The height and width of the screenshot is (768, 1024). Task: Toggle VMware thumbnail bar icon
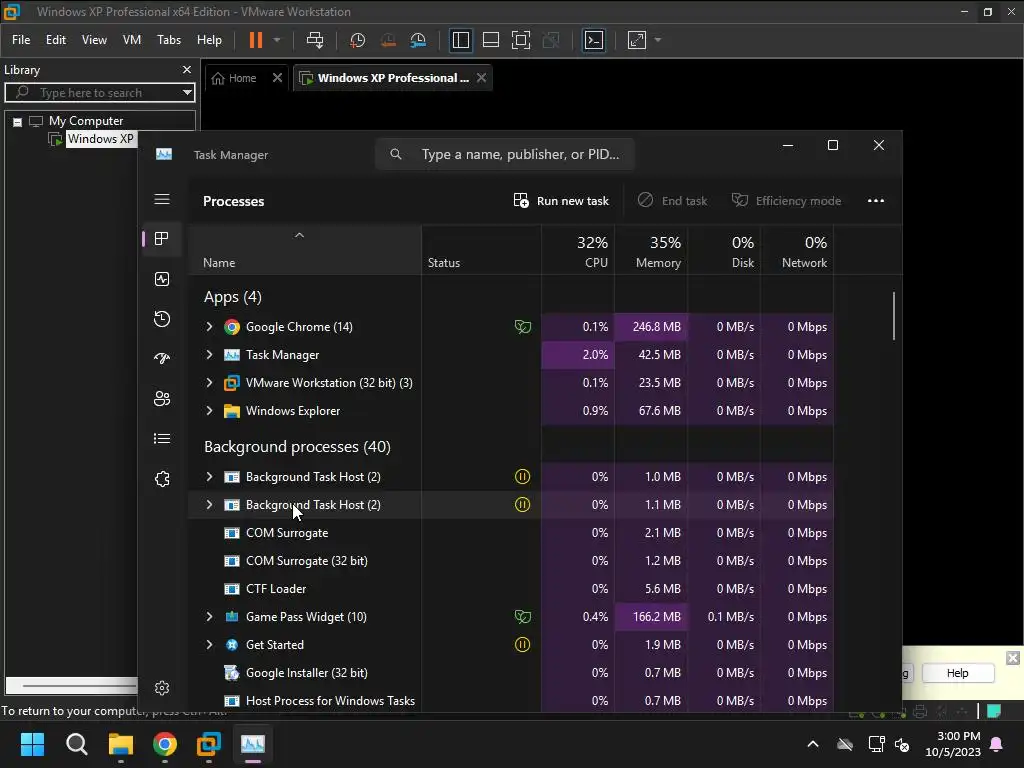click(x=490, y=40)
